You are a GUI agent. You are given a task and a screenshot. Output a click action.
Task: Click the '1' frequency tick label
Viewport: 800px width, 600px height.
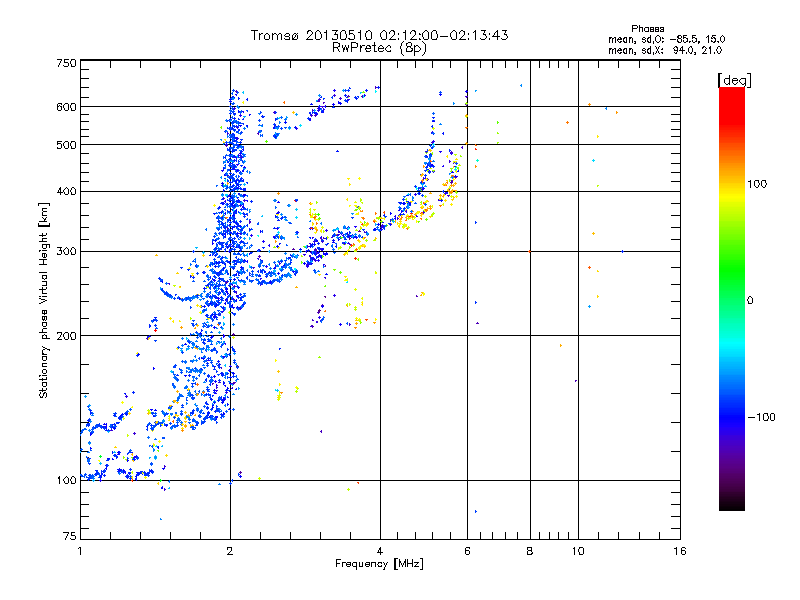click(x=80, y=551)
